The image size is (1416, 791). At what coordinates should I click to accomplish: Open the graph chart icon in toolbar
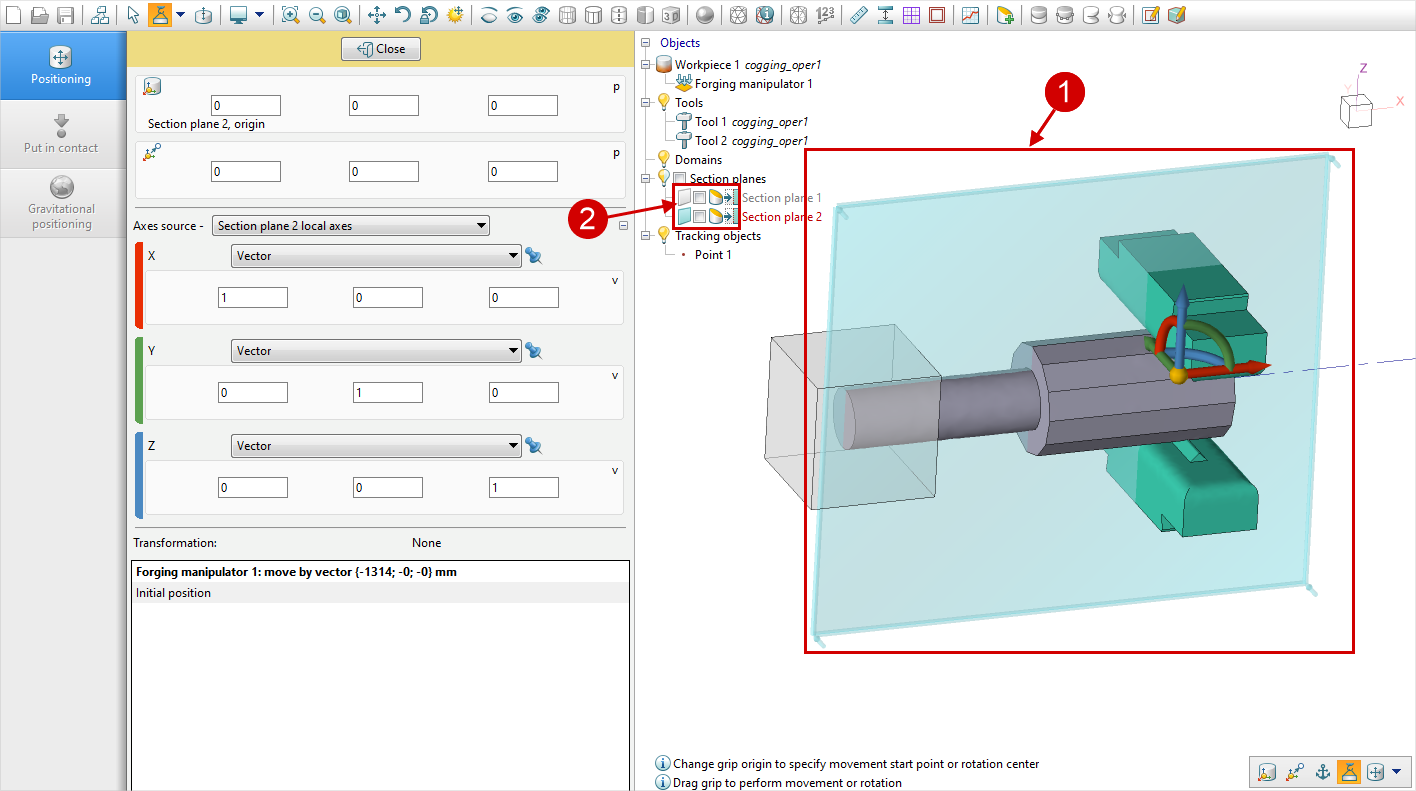point(970,15)
